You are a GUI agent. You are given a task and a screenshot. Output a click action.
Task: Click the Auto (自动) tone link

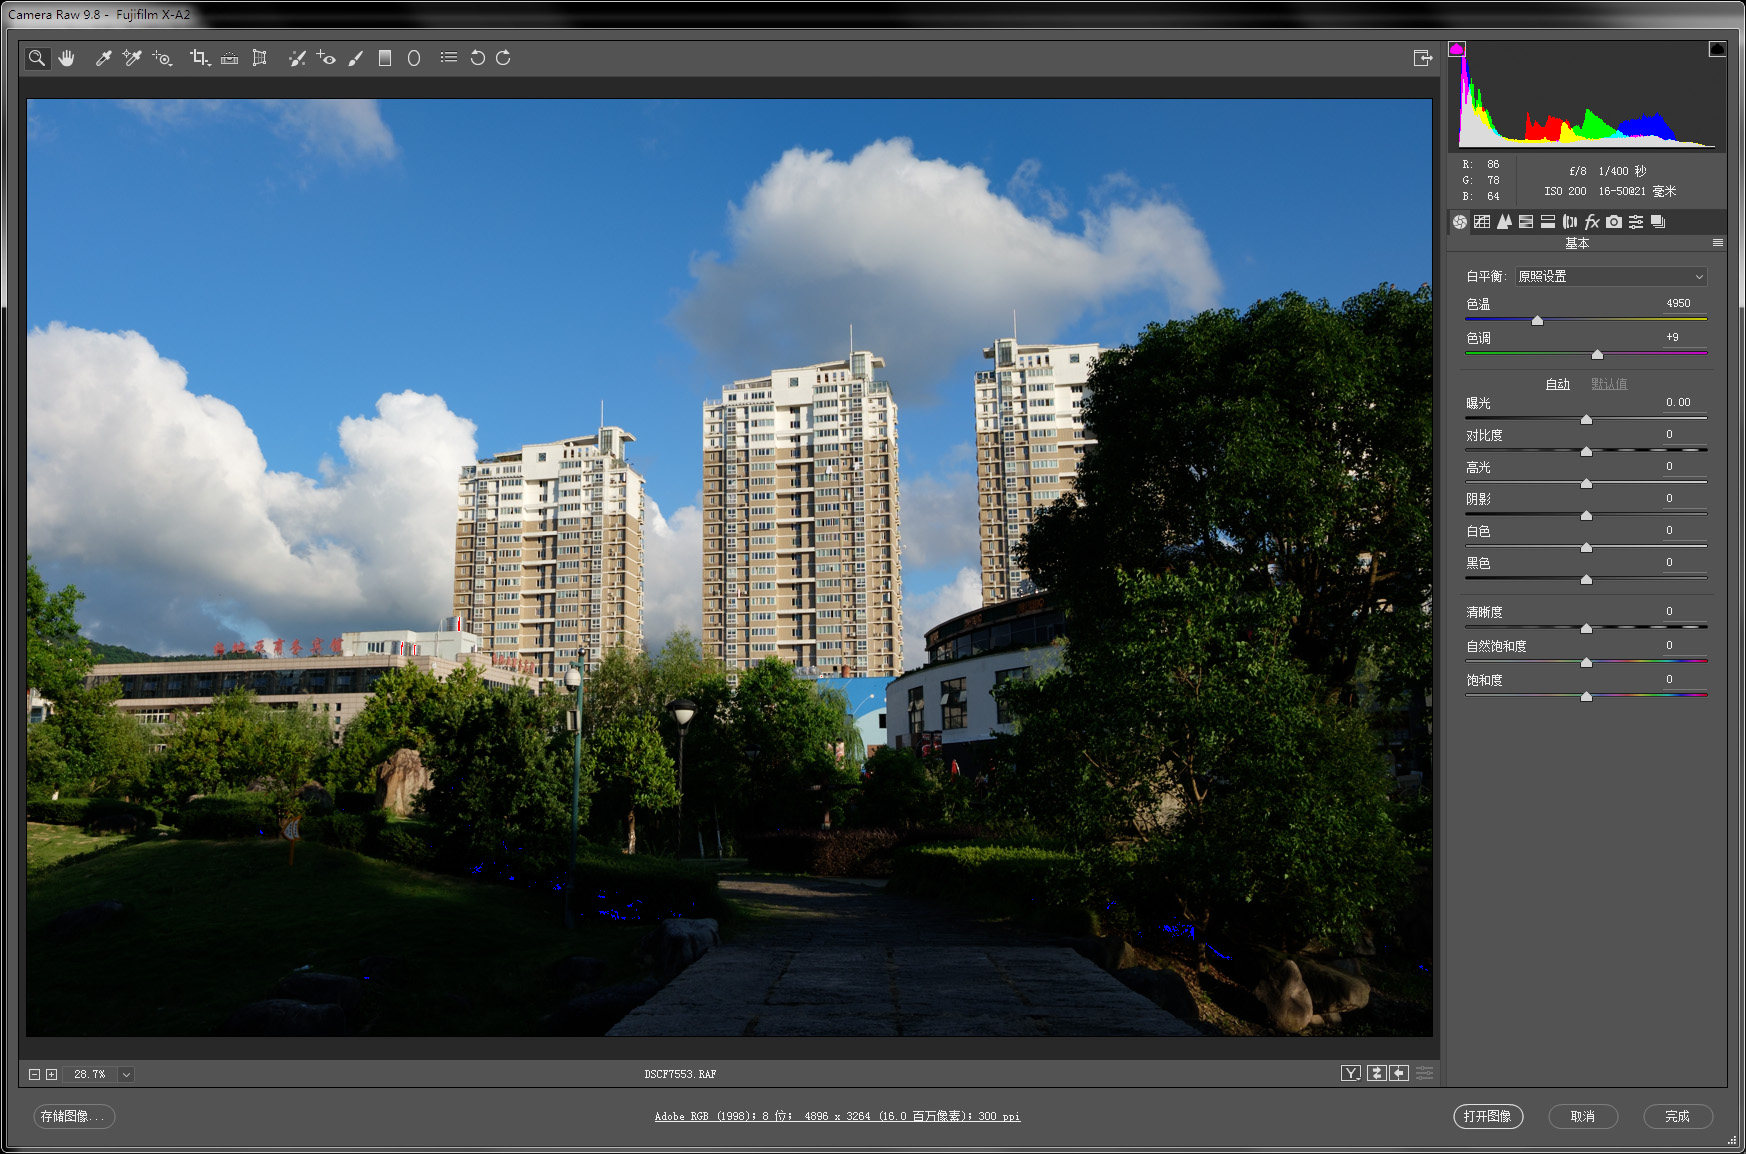[x=1557, y=384]
